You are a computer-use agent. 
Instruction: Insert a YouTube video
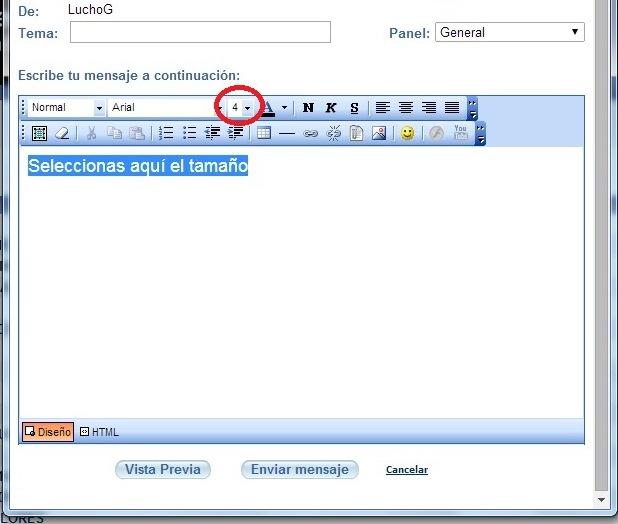point(461,133)
